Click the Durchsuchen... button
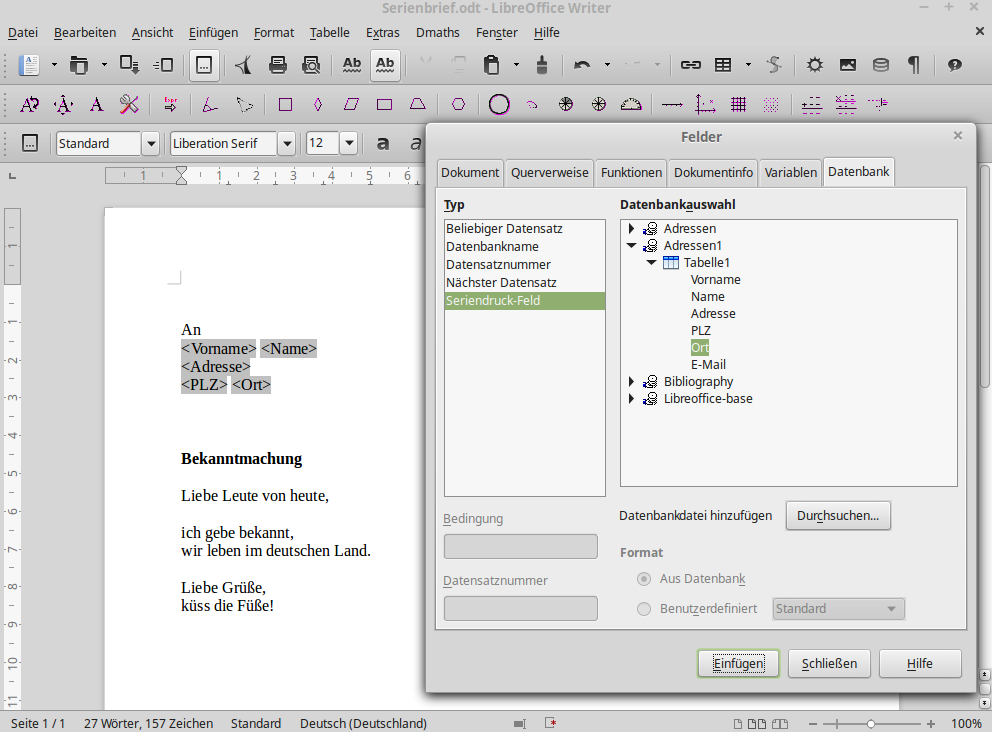Viewport: 992px width, 732px height. pyautogui.click(x=837, y=516)
